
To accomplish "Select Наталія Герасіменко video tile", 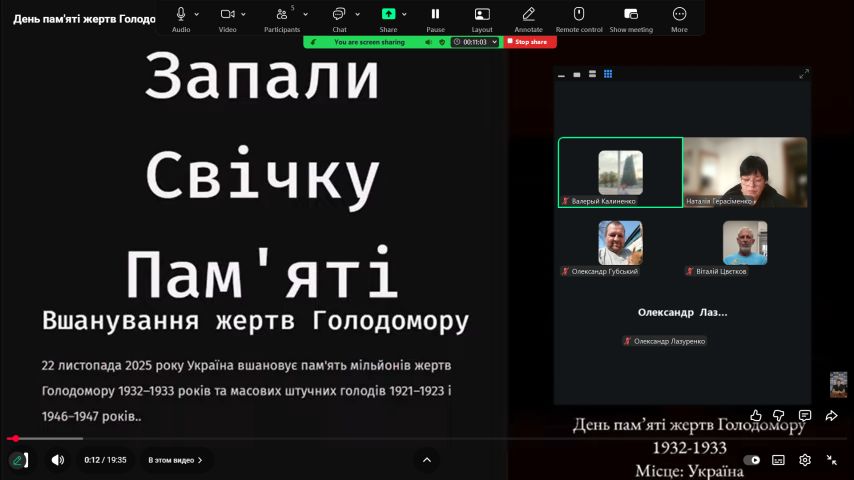I will point(744,172).
